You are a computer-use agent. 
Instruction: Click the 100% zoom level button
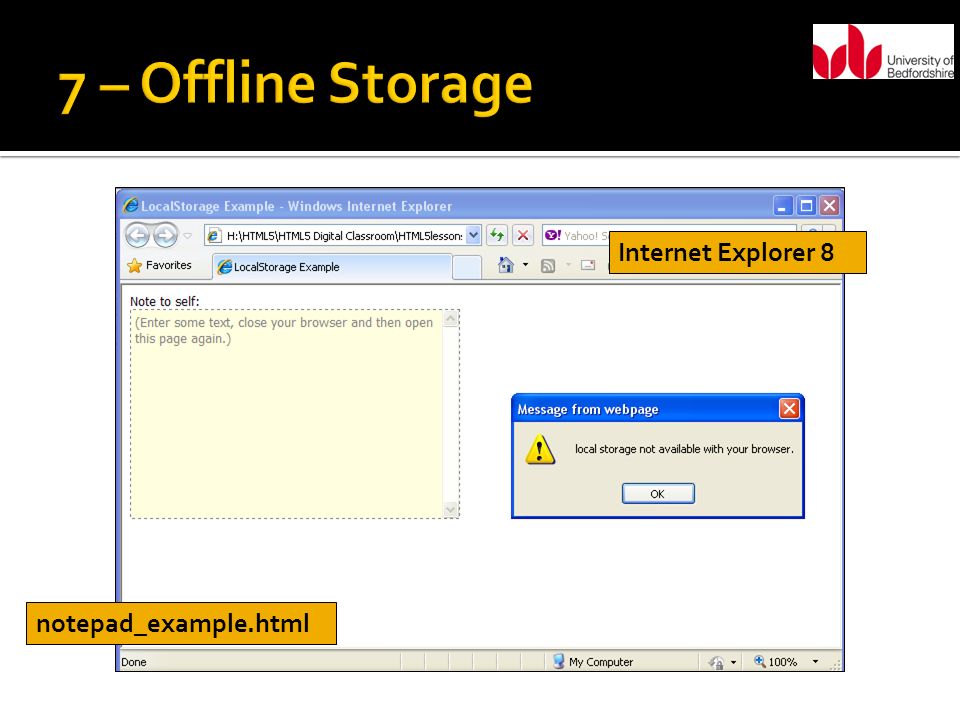tap(775, 662)
